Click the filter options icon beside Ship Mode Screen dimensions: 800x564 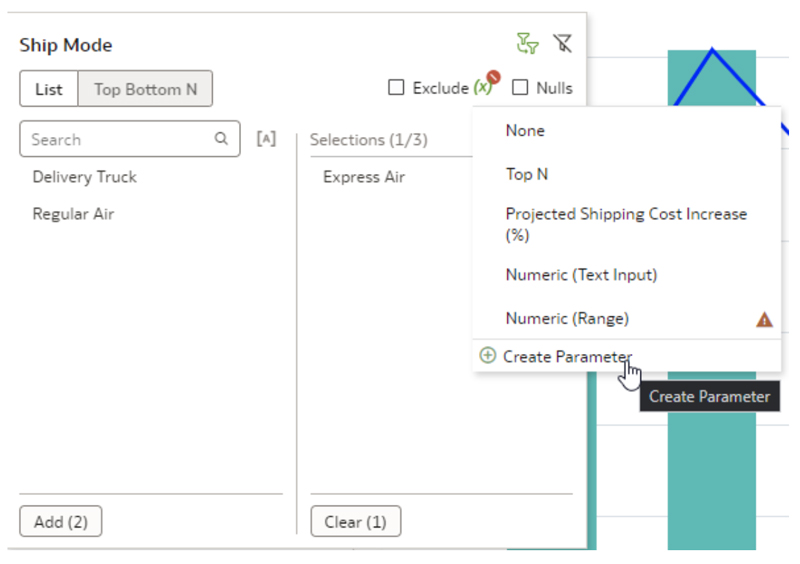tap(527, 43)
